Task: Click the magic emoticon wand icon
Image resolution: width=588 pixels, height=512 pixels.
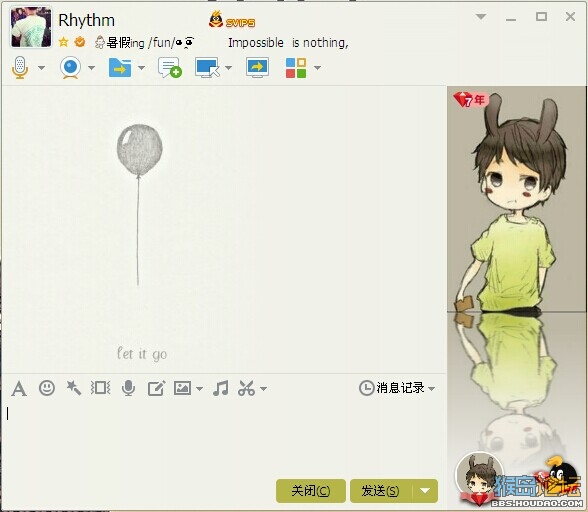Action: pos(74,388)
